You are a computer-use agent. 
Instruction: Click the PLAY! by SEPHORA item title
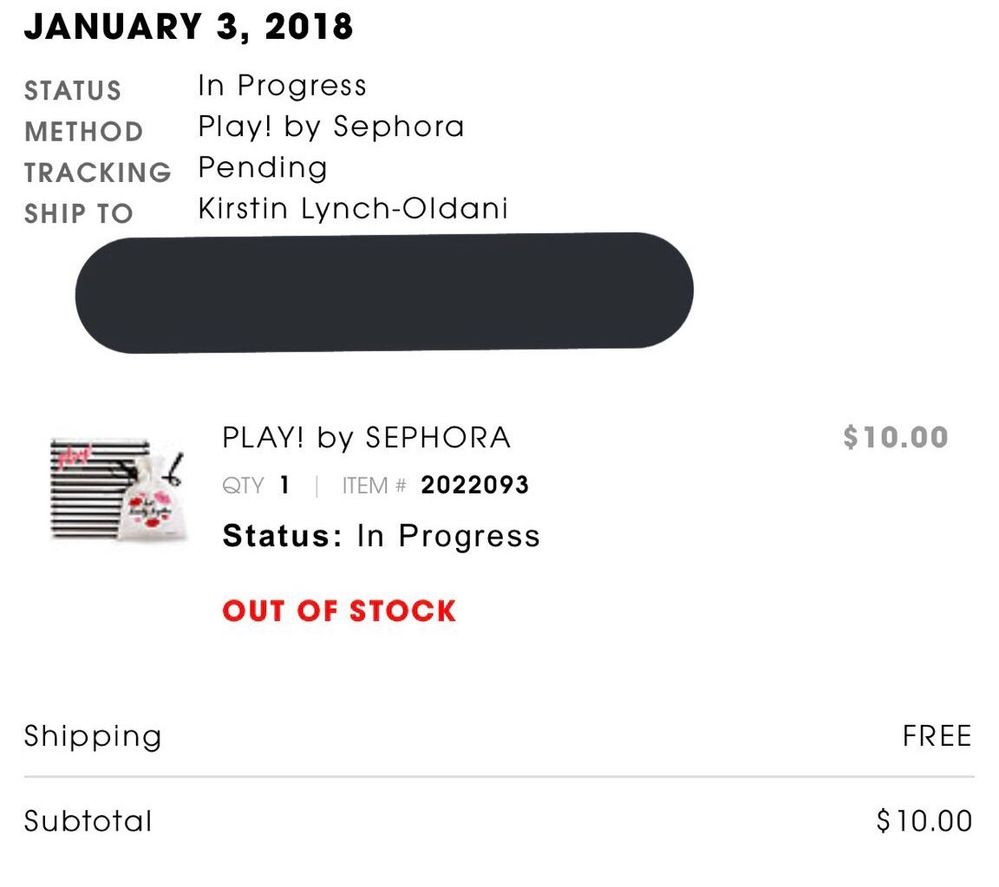367,438
